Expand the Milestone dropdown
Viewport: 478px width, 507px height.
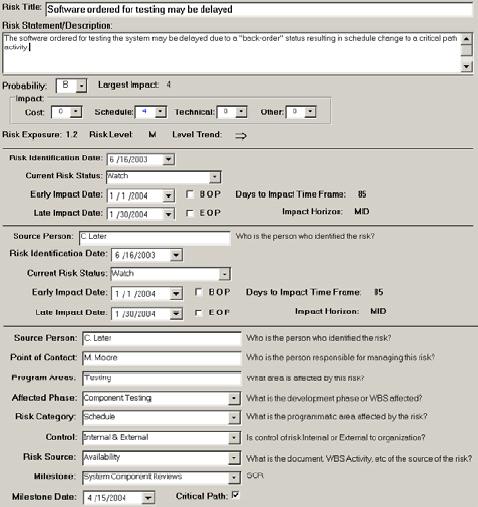point(234,477)
